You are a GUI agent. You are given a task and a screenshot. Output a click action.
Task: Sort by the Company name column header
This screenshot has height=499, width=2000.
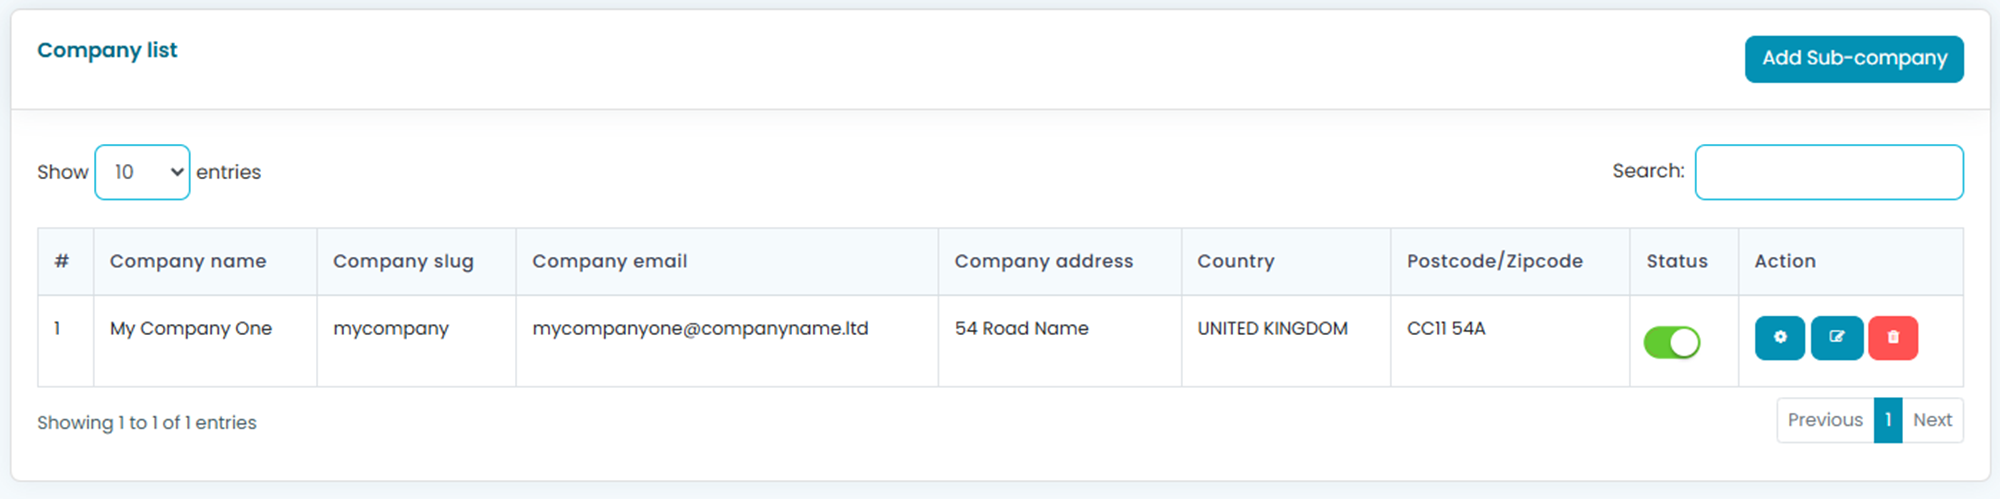(188, 261)
